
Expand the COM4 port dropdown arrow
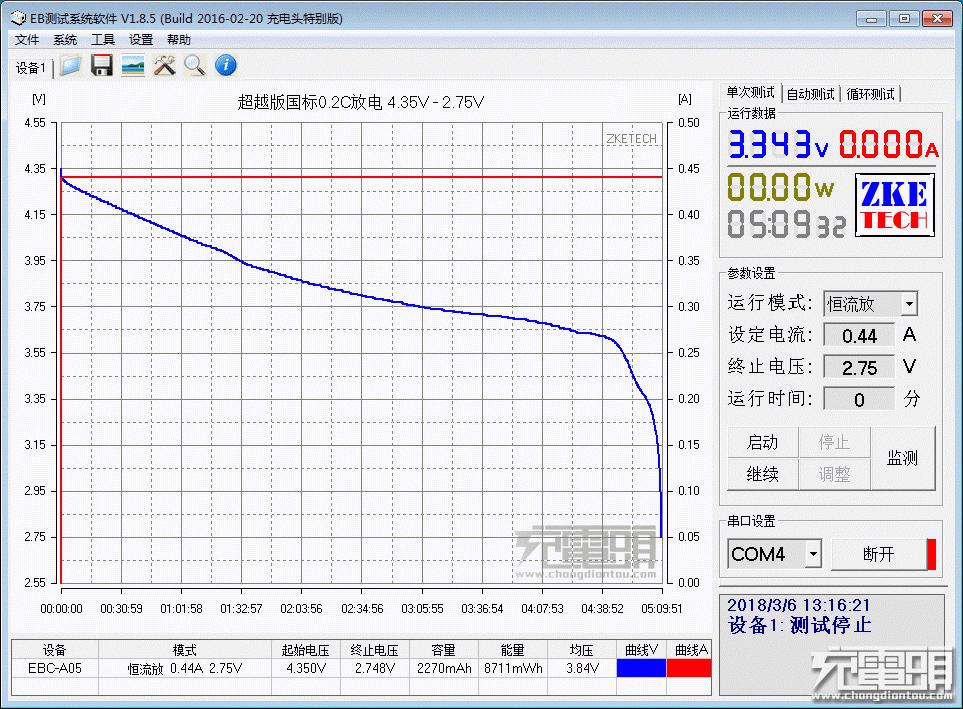coord(813,554)
